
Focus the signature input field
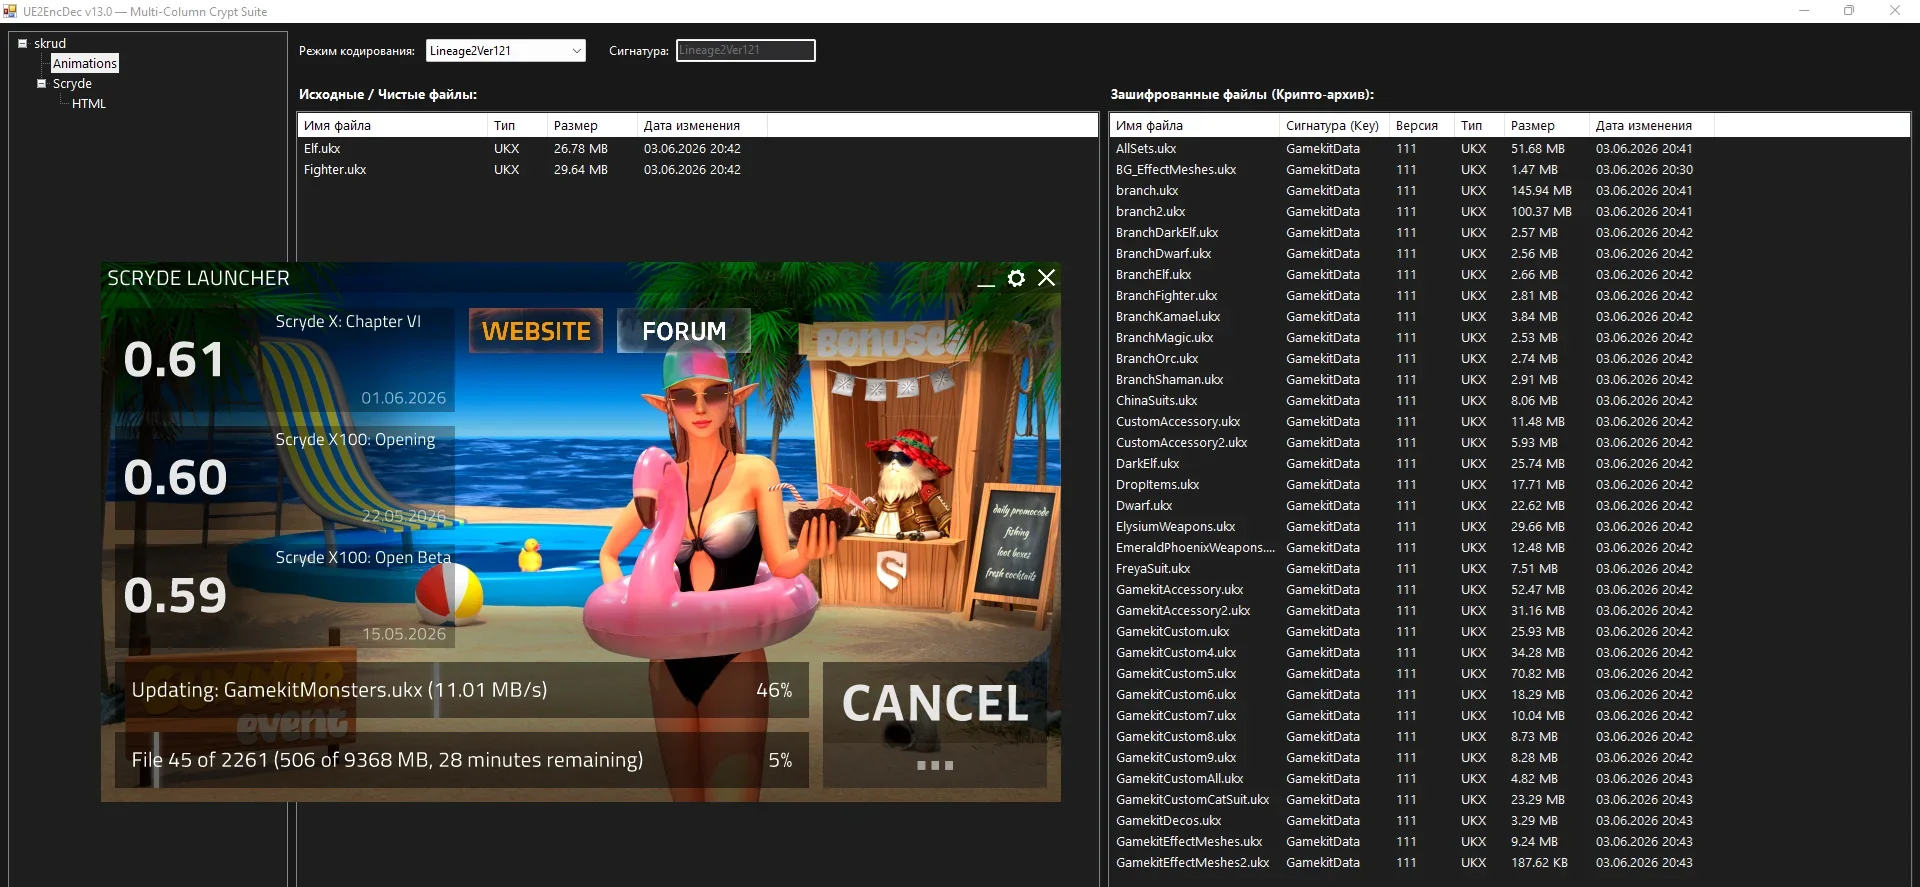[x=746, y=50]
